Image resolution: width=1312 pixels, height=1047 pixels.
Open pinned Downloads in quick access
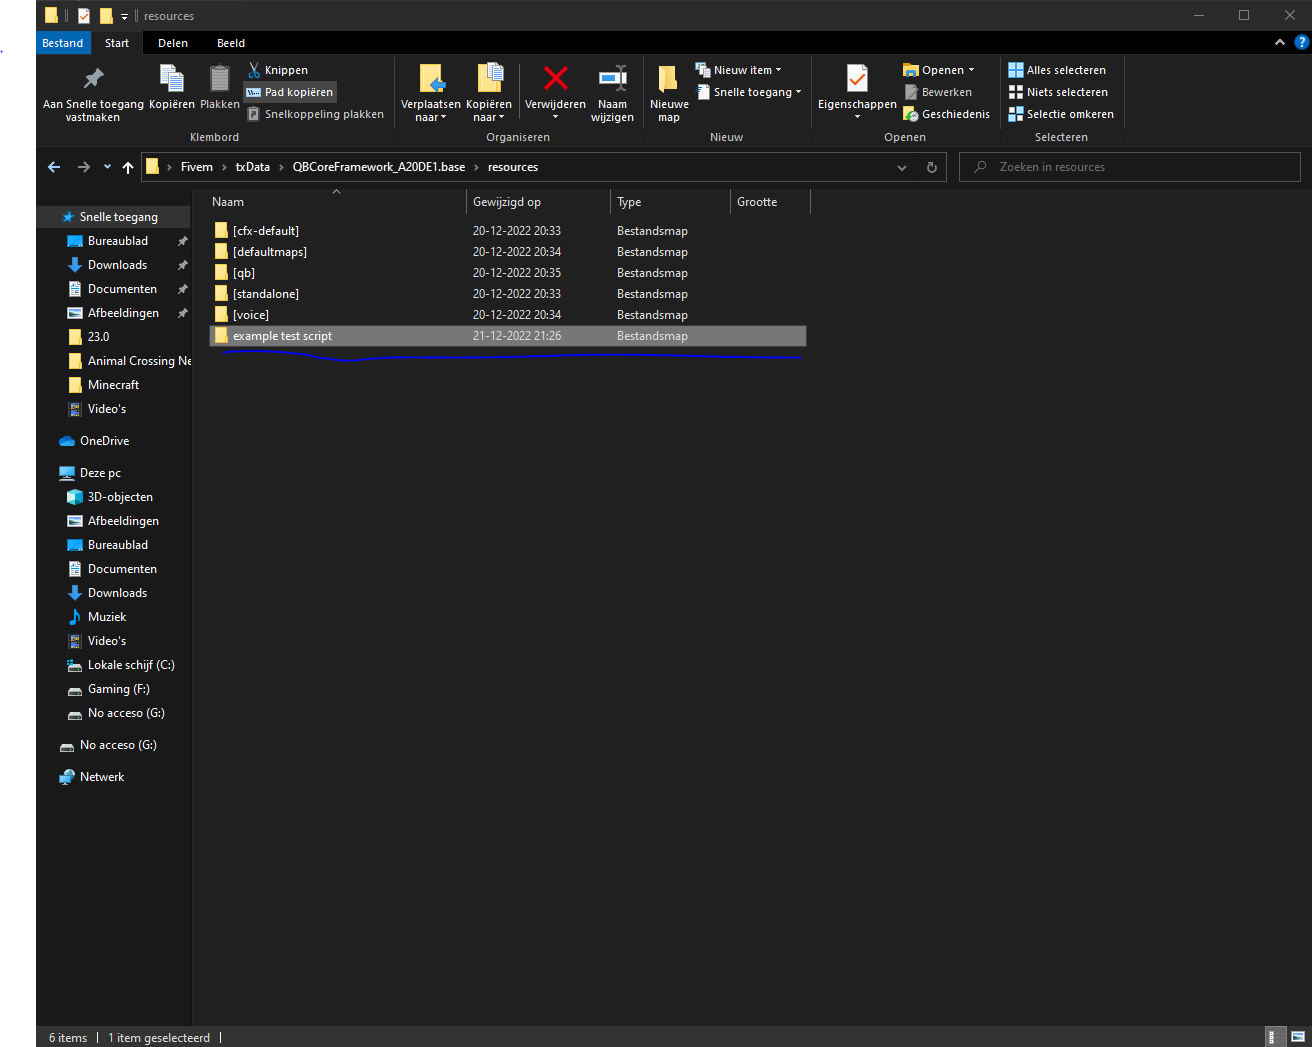(x=117, y=265)
